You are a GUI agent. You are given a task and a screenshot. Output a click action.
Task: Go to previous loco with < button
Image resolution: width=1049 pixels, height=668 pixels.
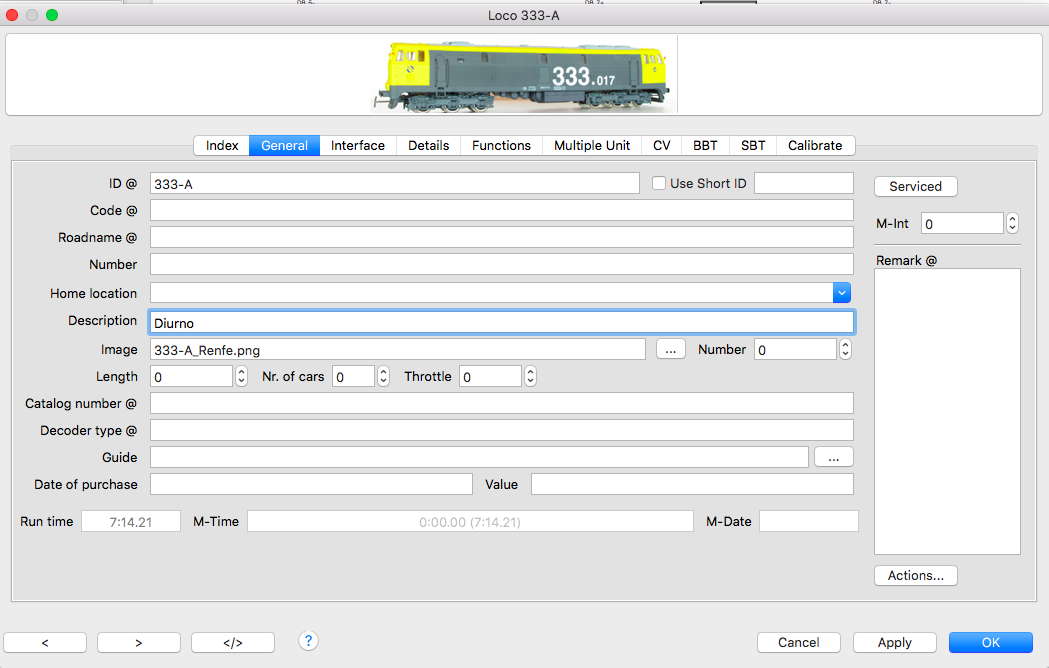[45, 643]
